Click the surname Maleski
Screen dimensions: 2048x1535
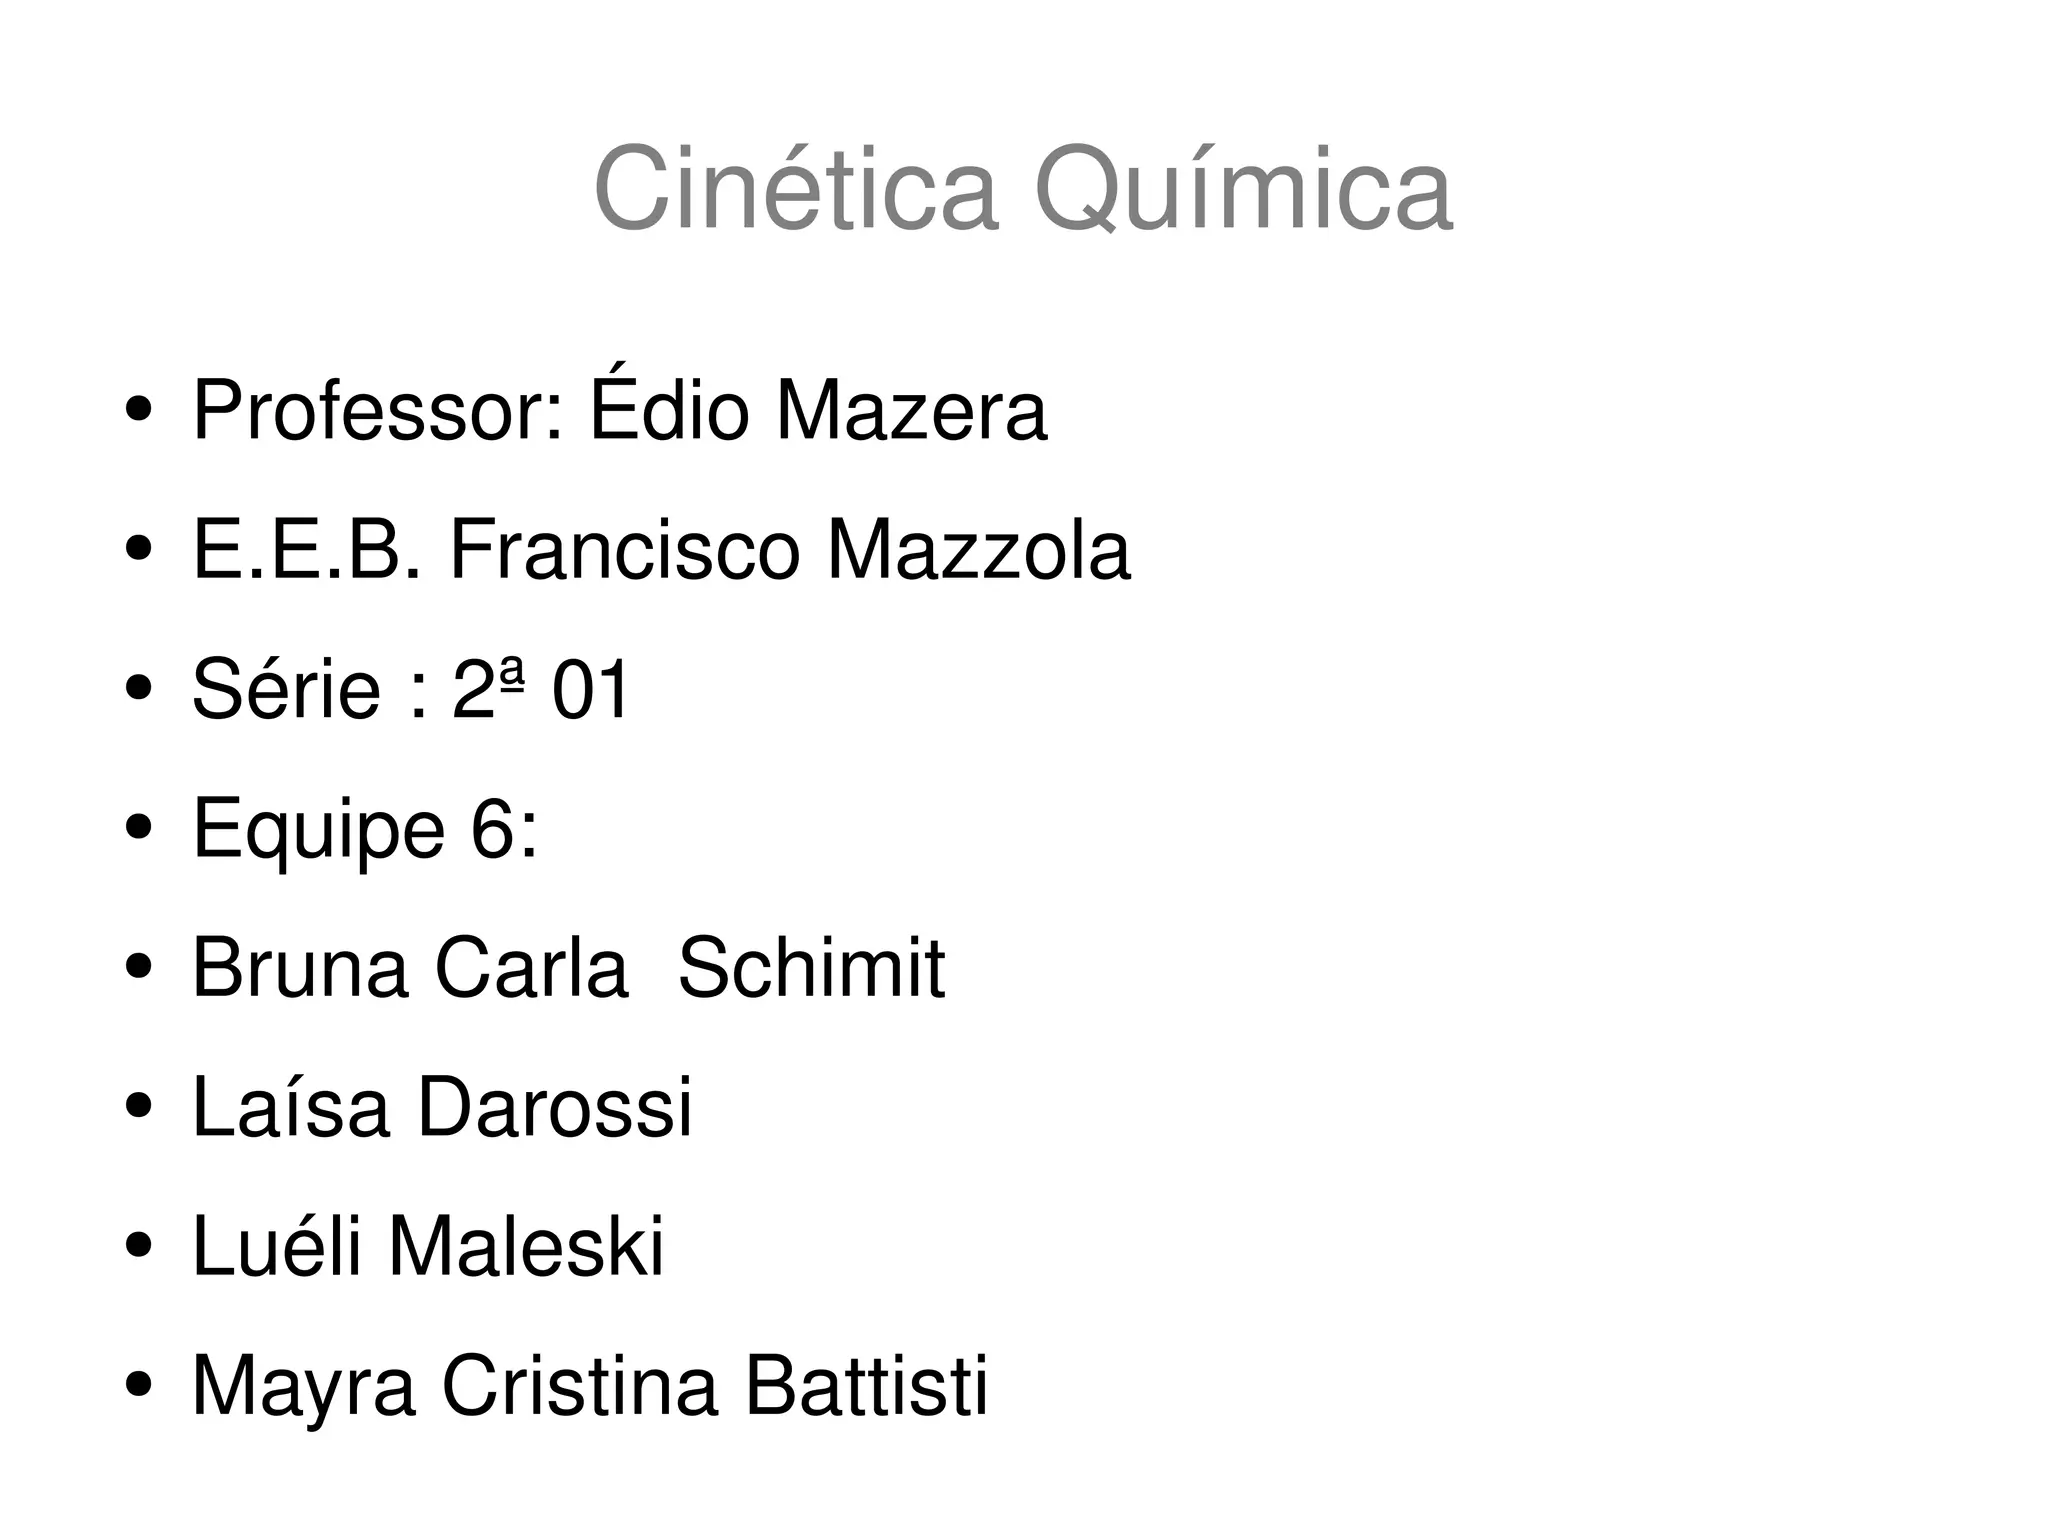pos(526,1244)
